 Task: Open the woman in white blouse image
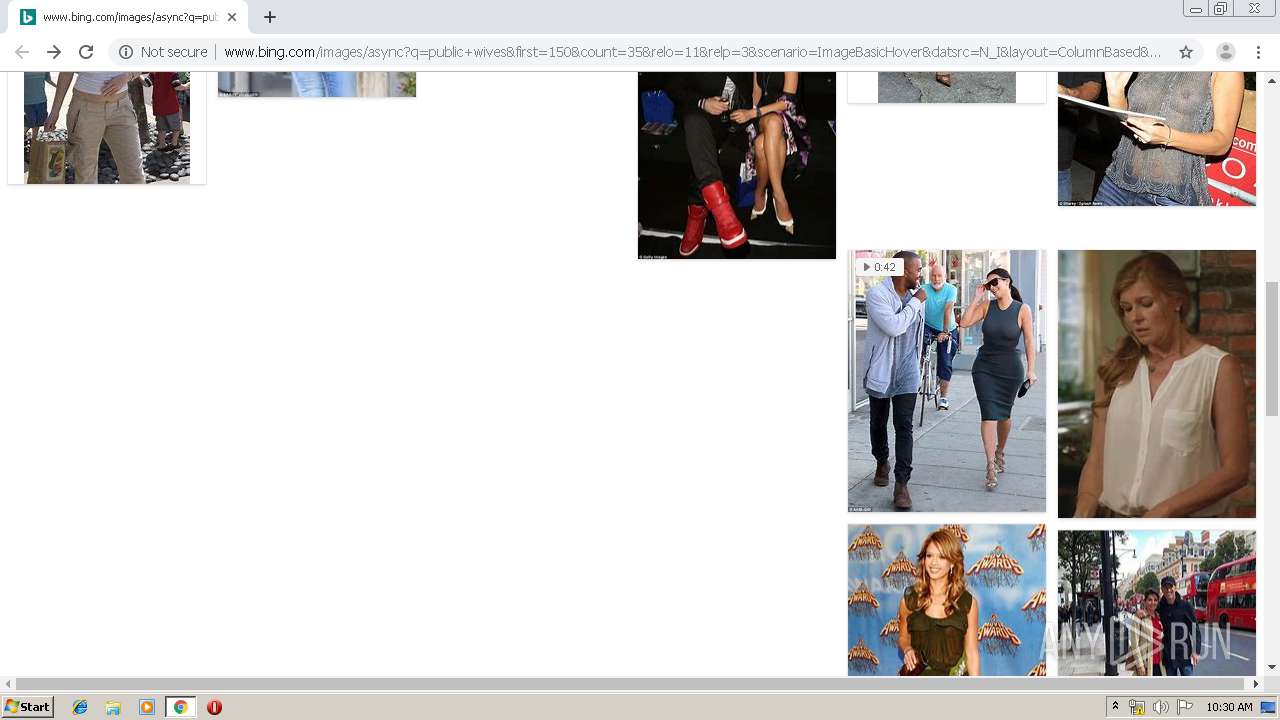[1157, 384]
